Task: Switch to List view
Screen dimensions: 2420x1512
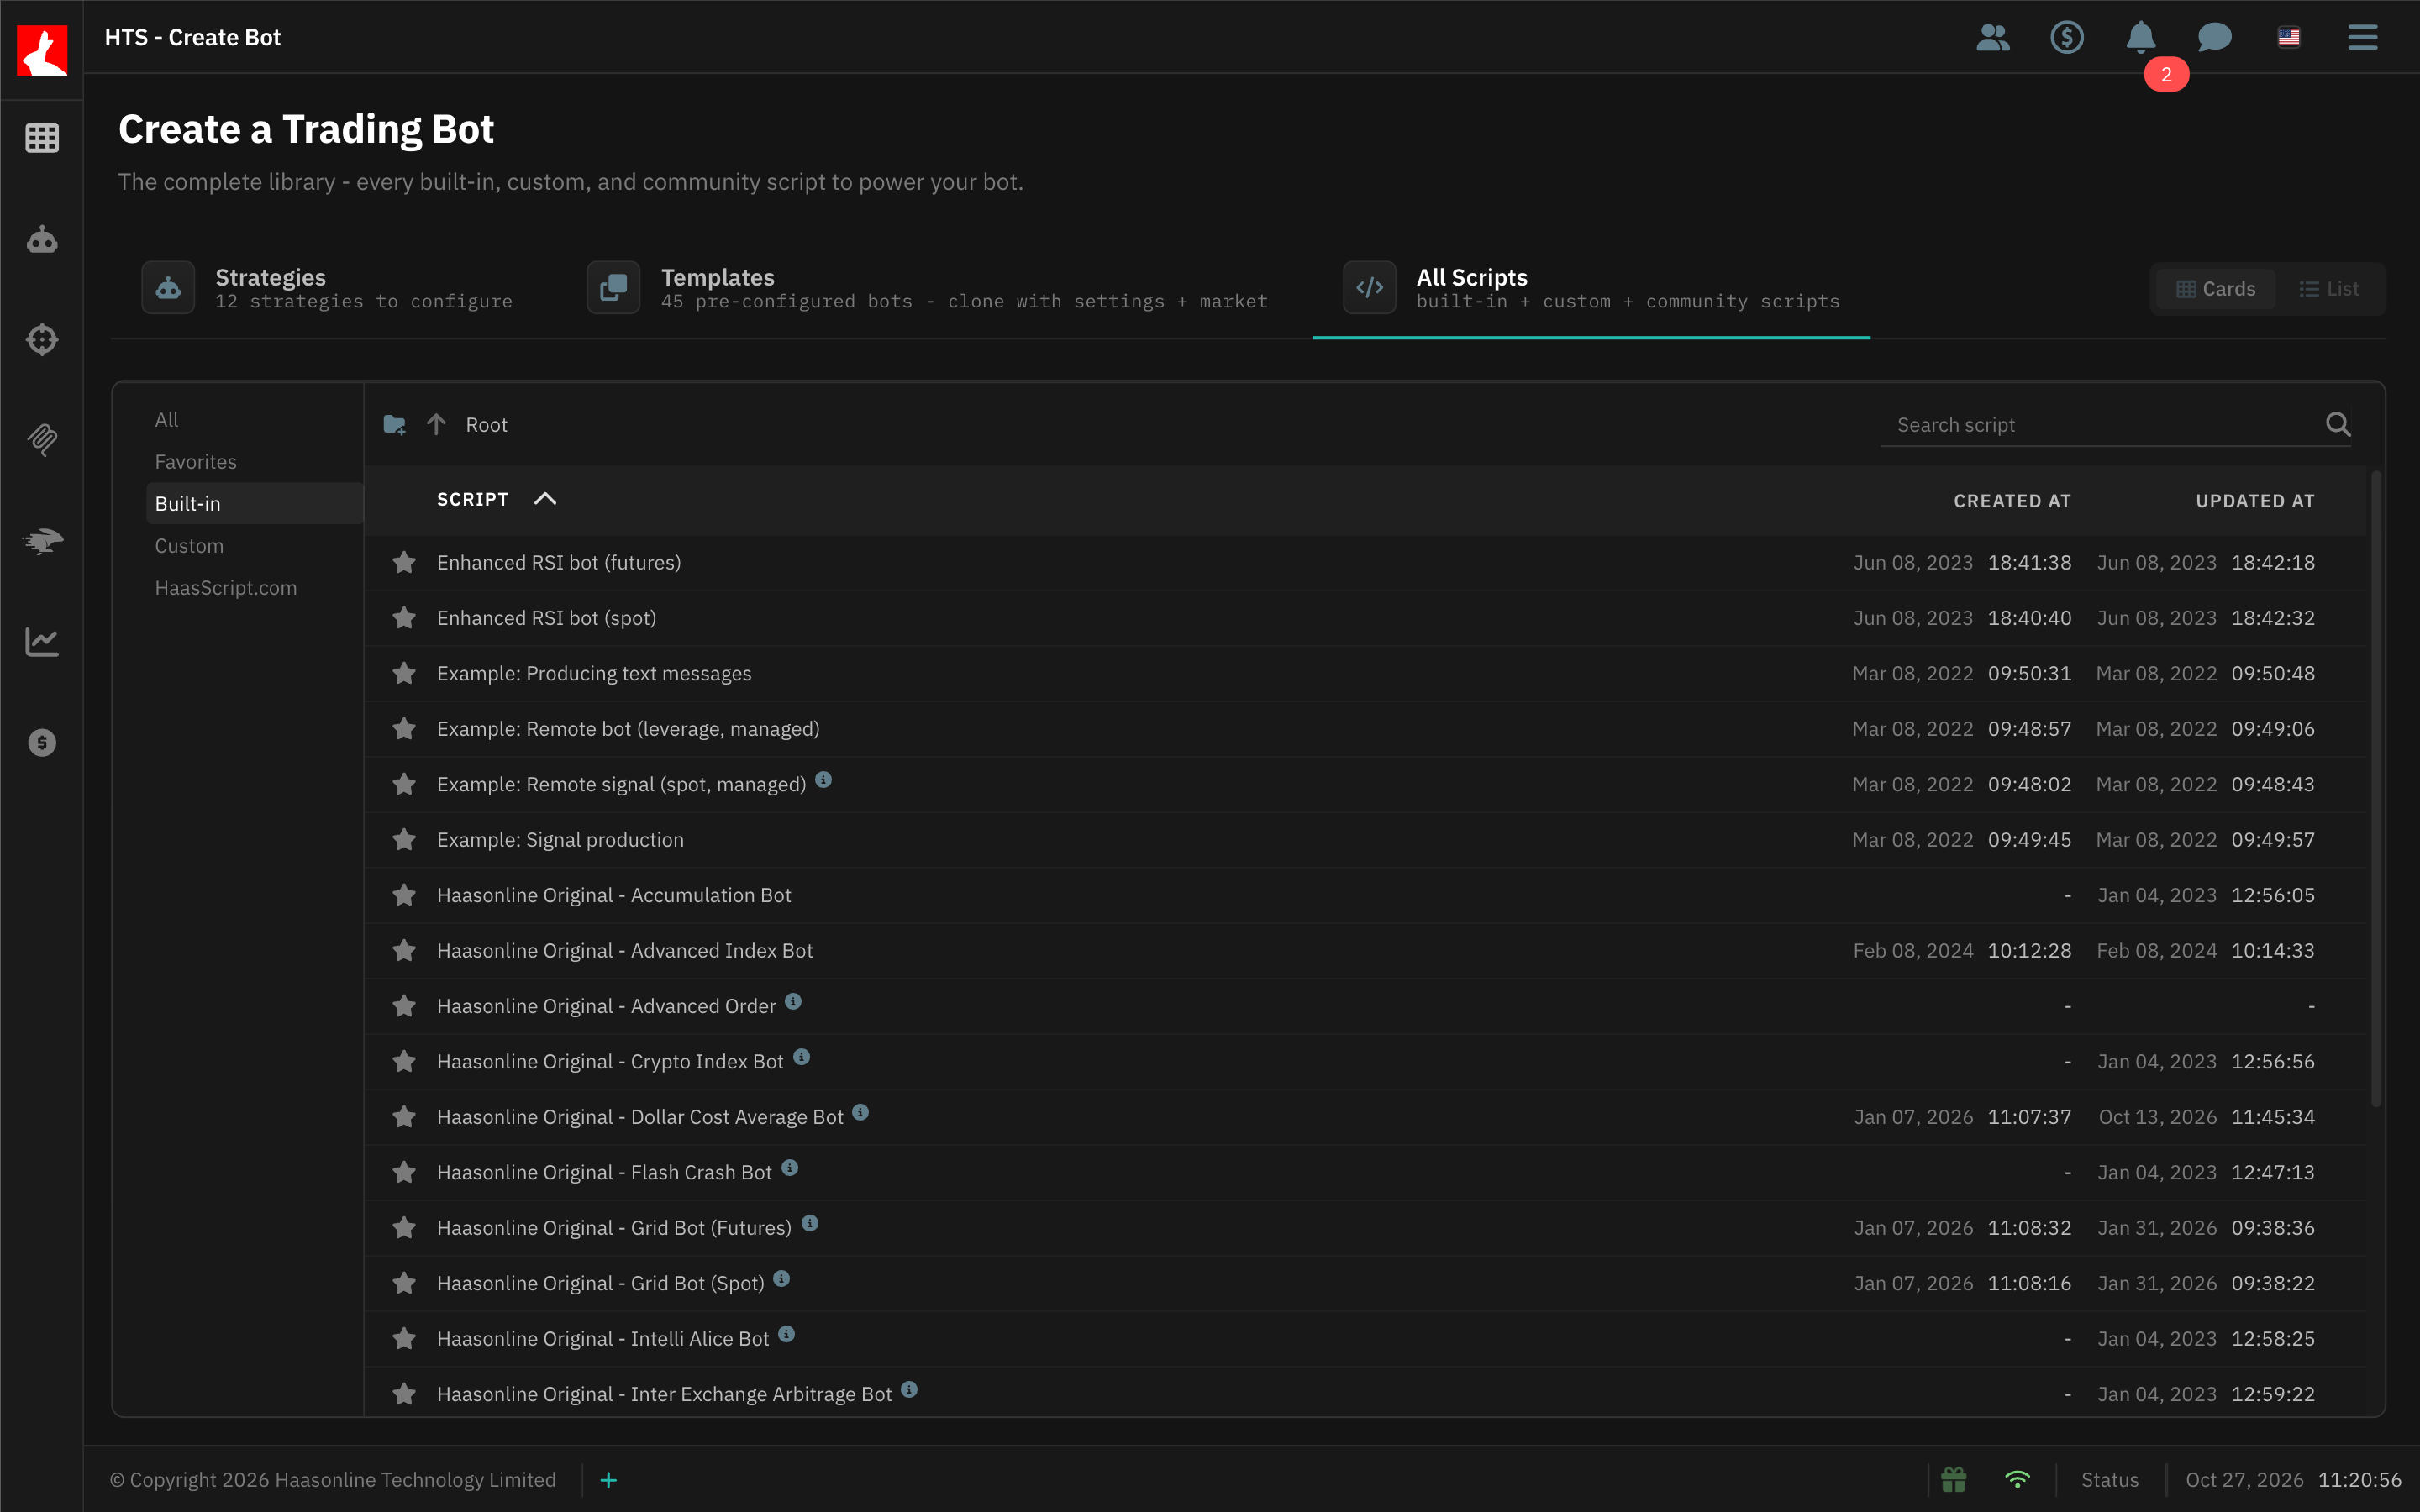Action: coord(2329,289)
